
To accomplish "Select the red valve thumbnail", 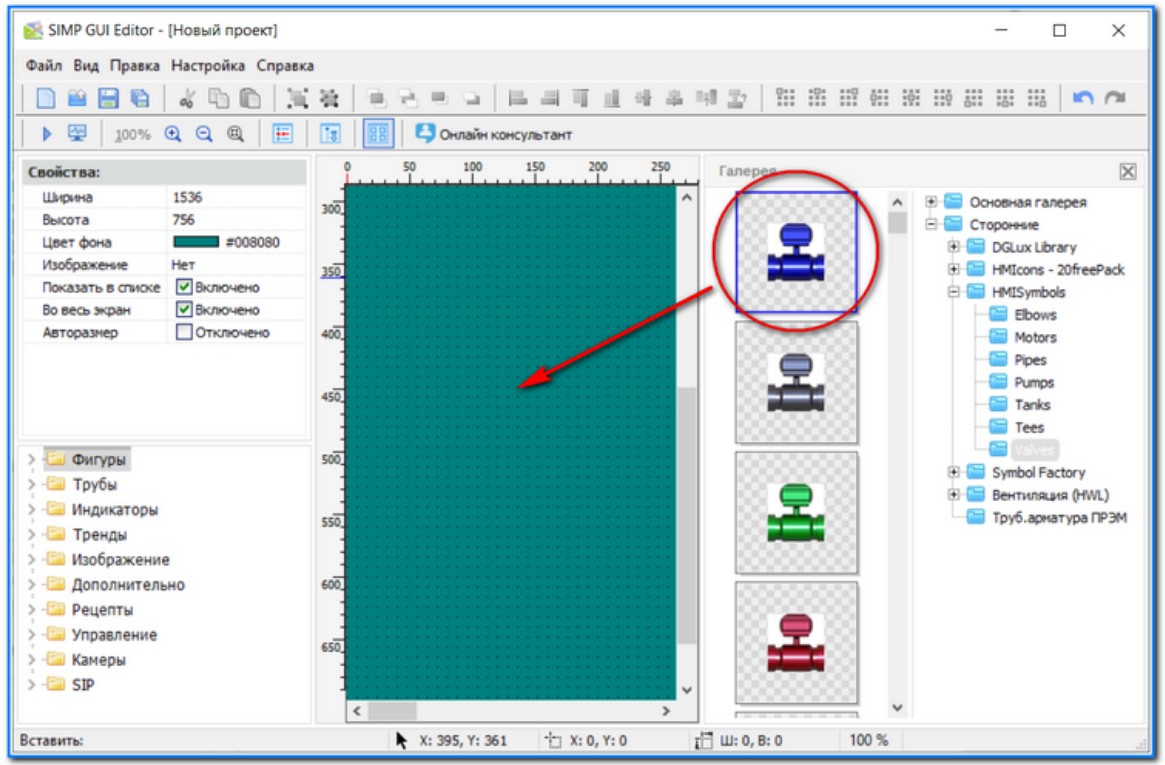I will pos(796,643).
